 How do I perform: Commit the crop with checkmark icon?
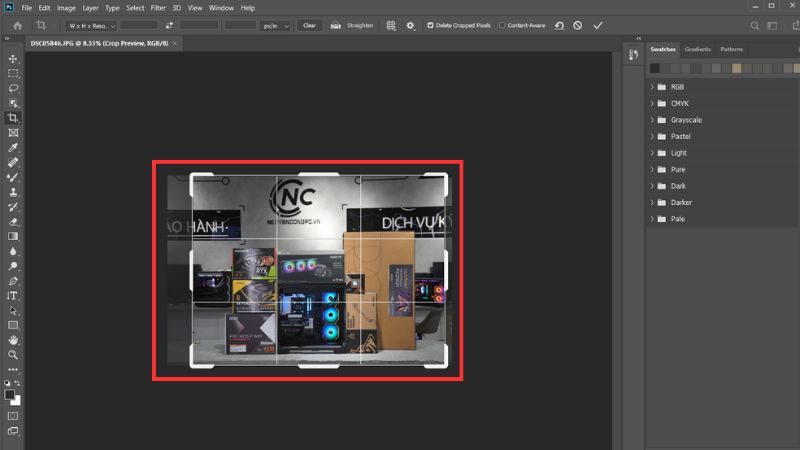coord(598,25)
